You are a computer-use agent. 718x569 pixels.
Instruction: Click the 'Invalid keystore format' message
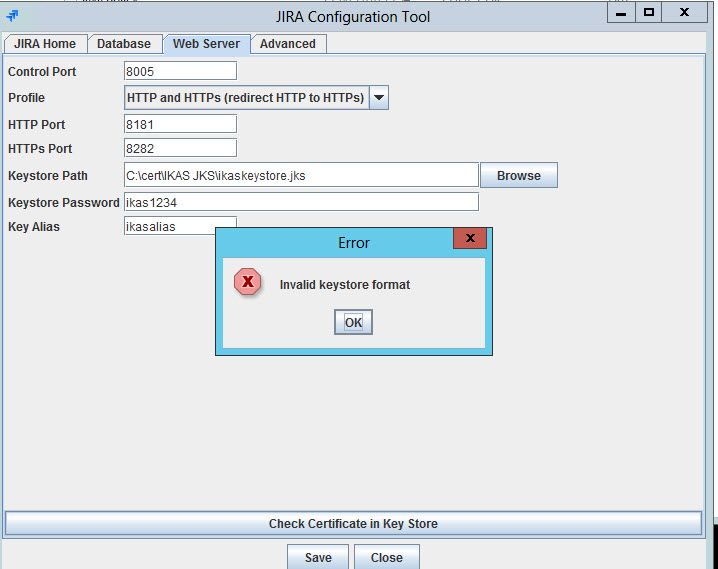point(345,285)
